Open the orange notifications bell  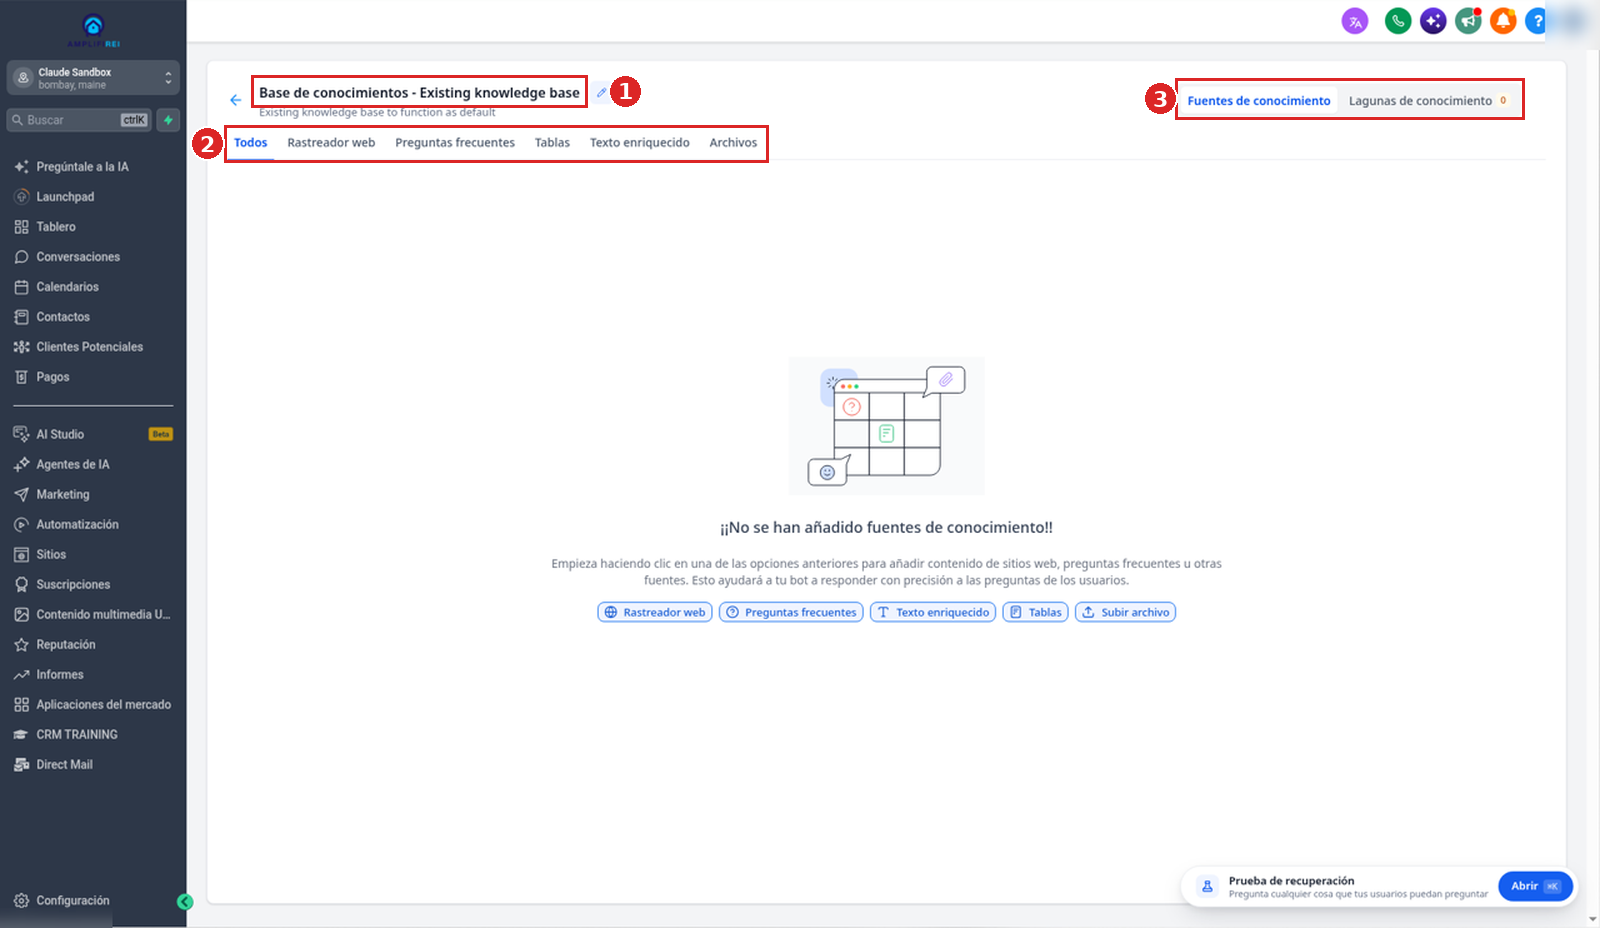coord(1503,21)
